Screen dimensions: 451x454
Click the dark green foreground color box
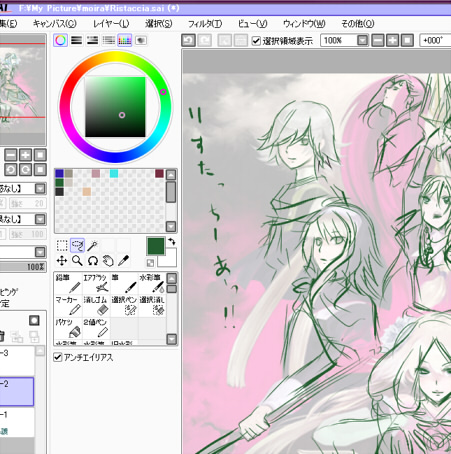[156, 246]
